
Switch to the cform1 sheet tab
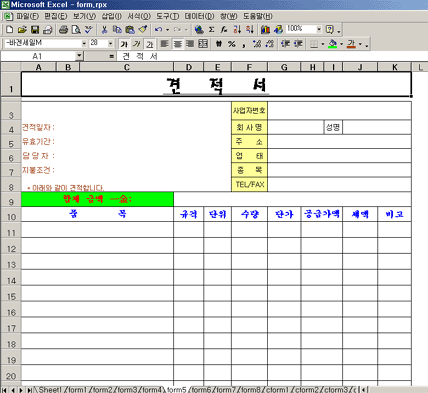(x=278, y=389)
